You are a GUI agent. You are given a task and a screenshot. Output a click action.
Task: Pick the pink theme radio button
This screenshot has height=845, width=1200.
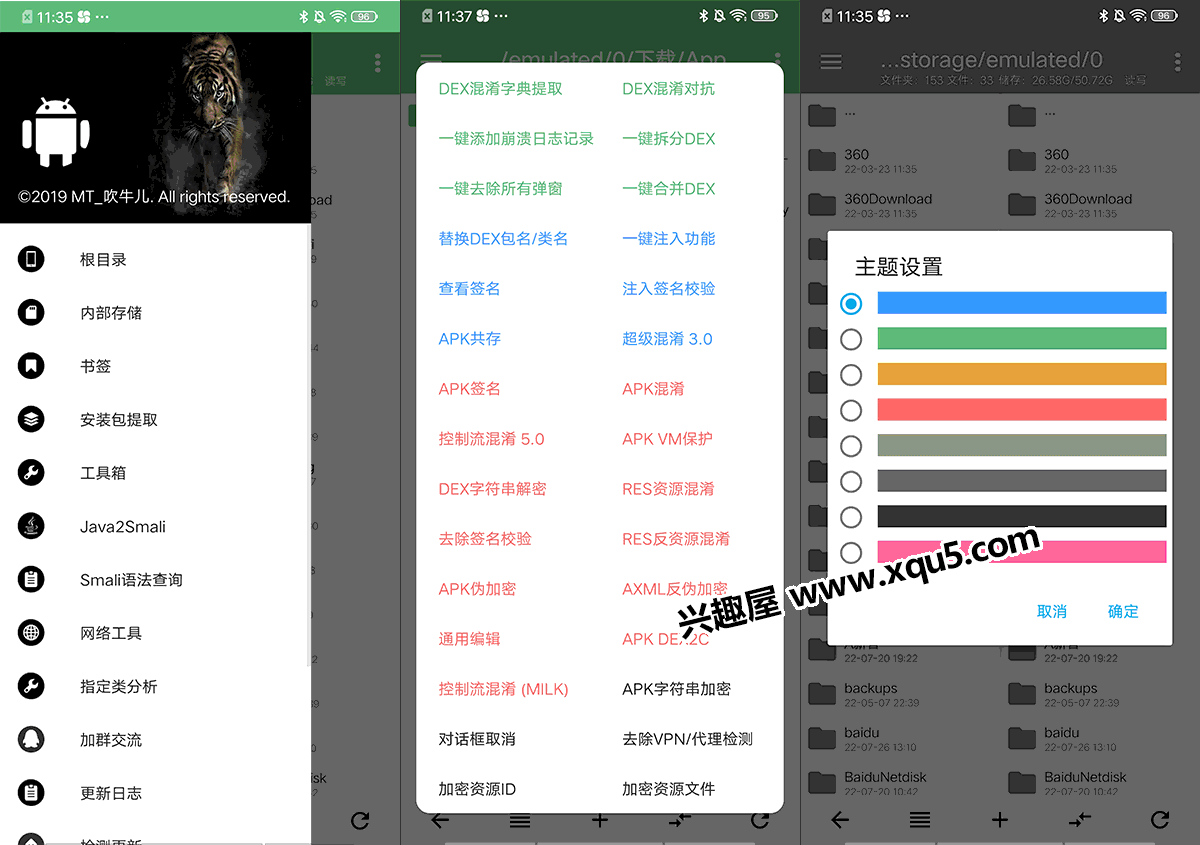click(851, 553)
